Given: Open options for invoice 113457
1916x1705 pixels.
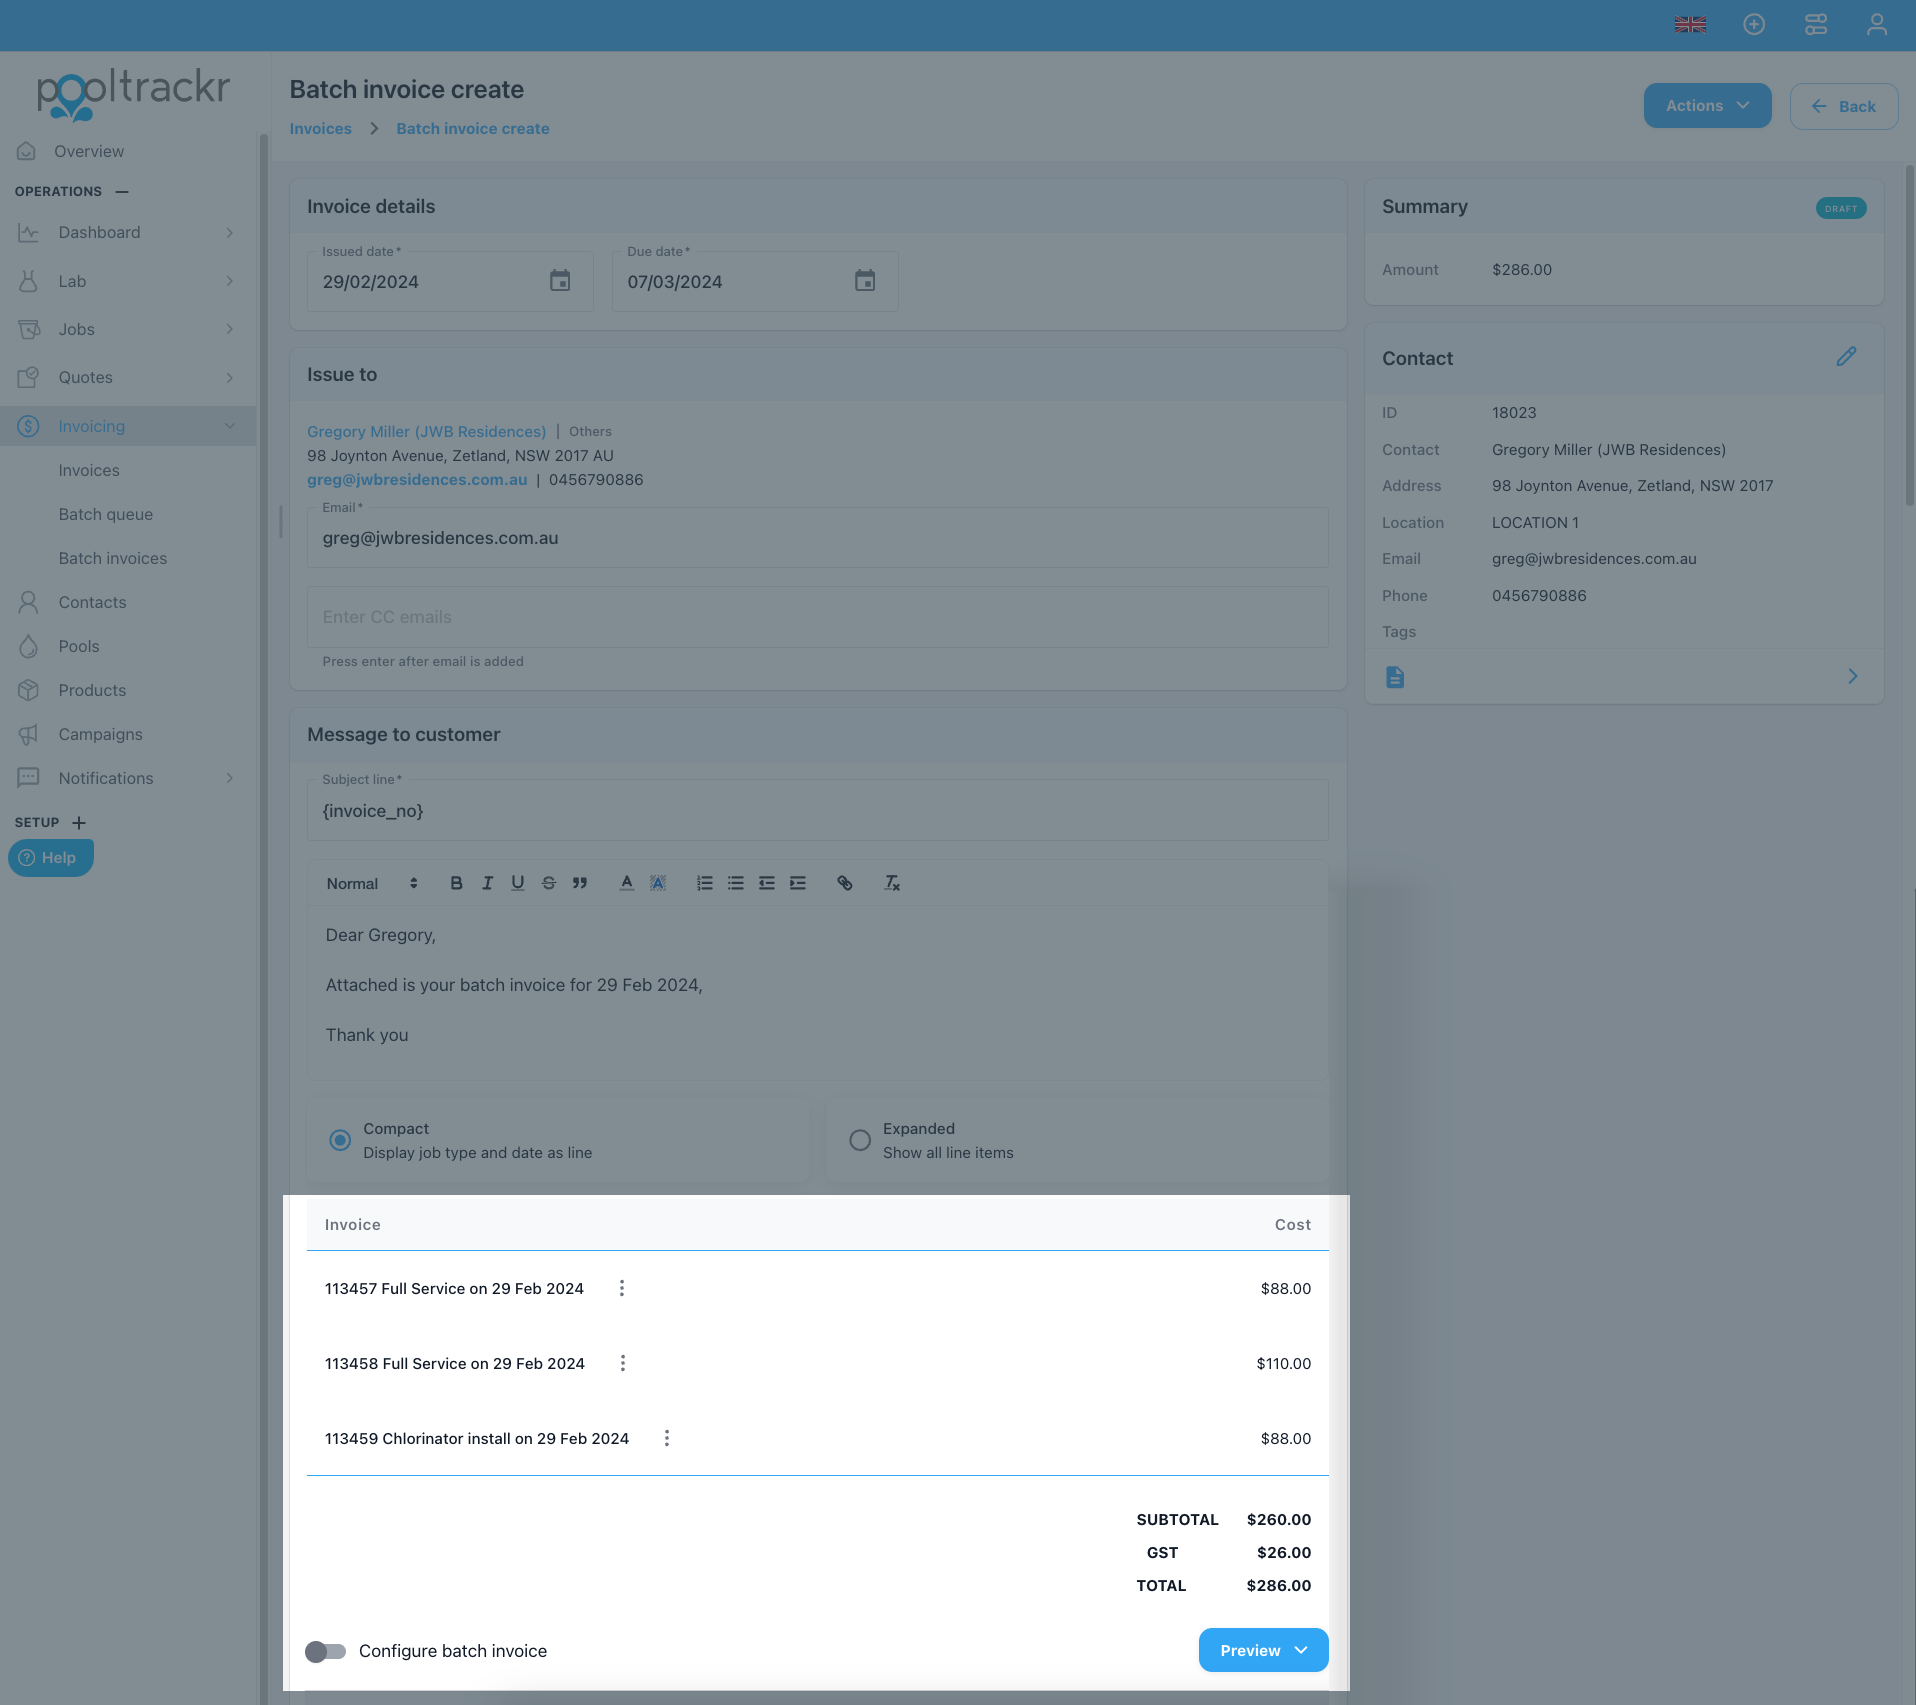Looking at the screenshot, I should [622, 1288].
